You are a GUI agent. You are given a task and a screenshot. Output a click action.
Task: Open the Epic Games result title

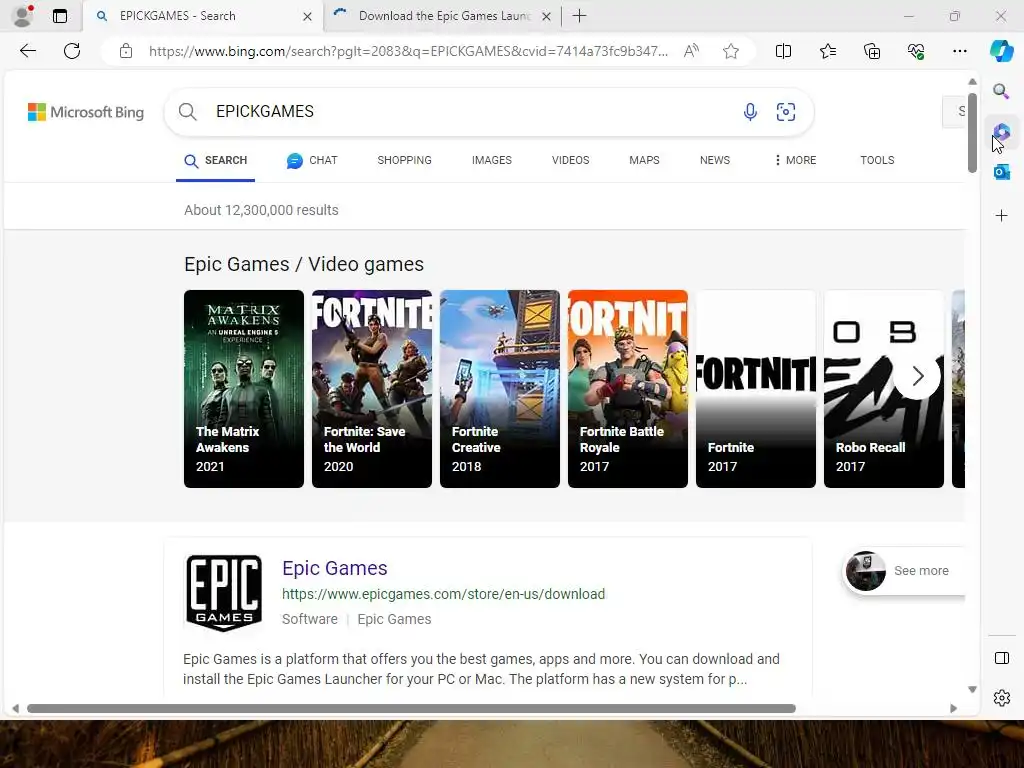click(334, 568)
